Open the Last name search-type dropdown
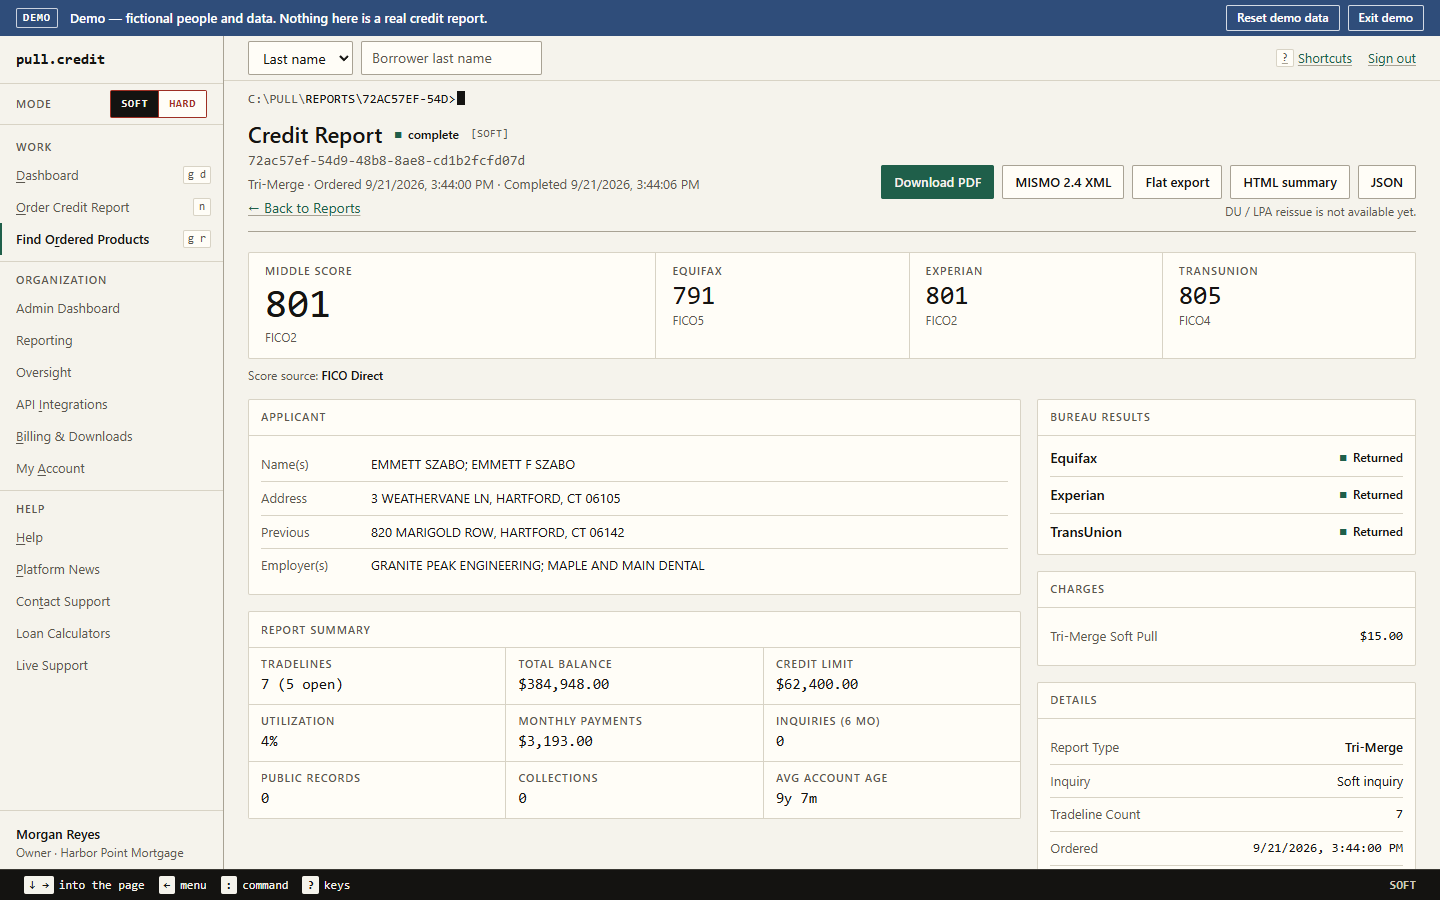 pos(300,58)
